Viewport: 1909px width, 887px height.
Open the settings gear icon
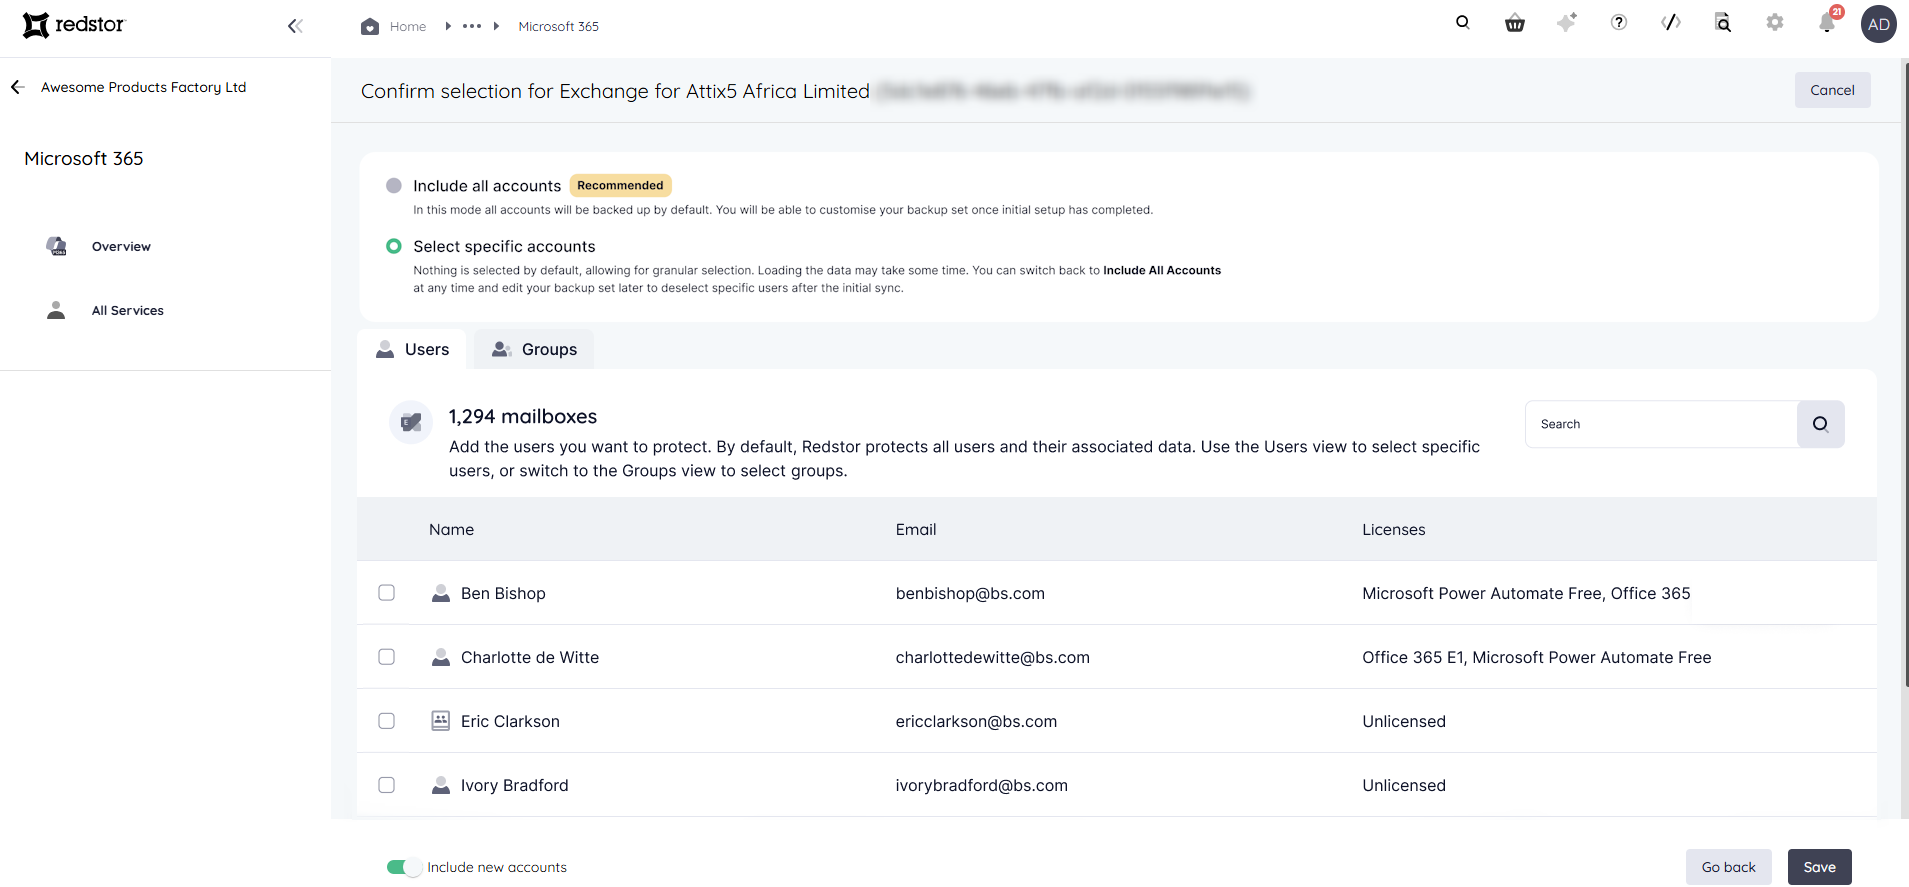click(x=1775, y=22)
